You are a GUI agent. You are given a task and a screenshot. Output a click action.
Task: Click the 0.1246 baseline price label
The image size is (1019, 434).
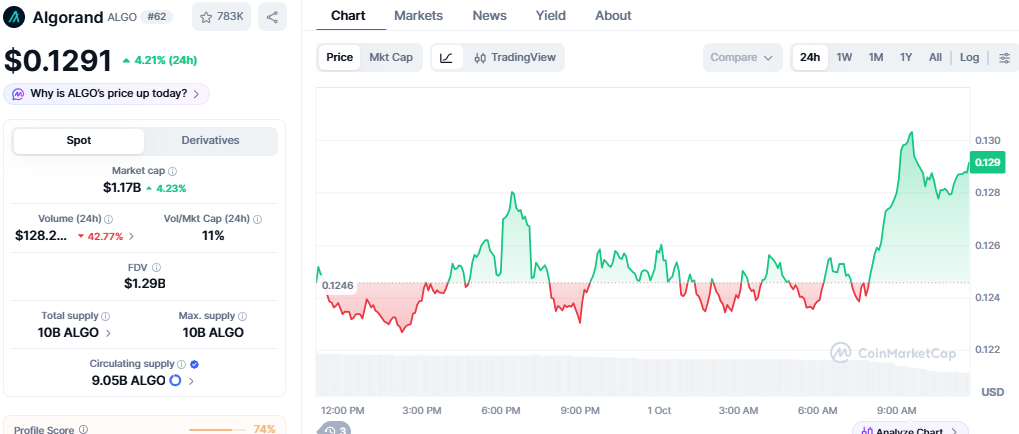tap(337, 285)
